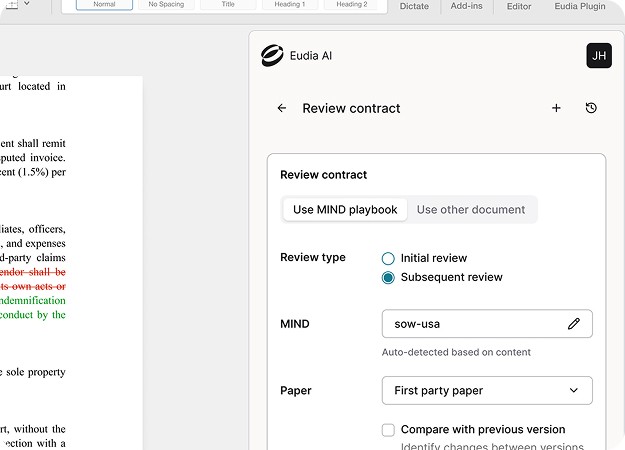Open the Paper dropdown chevron
This screenshot has height=450, width=625.
click(574, 390)
